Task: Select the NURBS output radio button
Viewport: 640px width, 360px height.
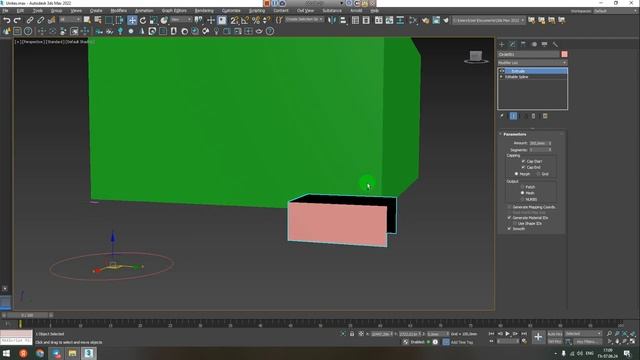Action: tap(522, 199)
